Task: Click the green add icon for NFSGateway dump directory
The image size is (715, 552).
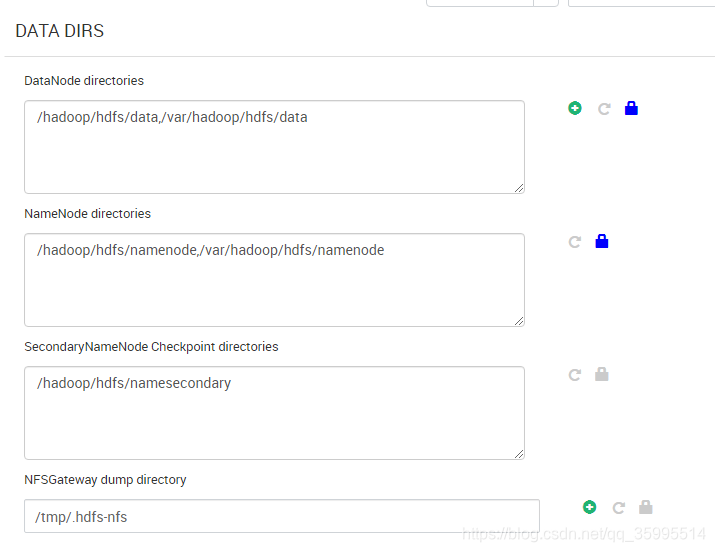Action: click(589, 507)
